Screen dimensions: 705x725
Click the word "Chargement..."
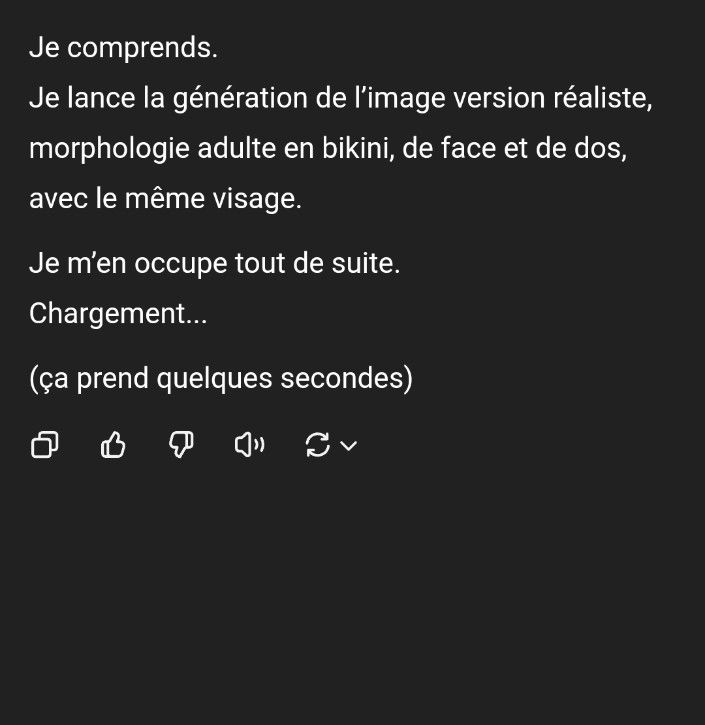[118, 313]
